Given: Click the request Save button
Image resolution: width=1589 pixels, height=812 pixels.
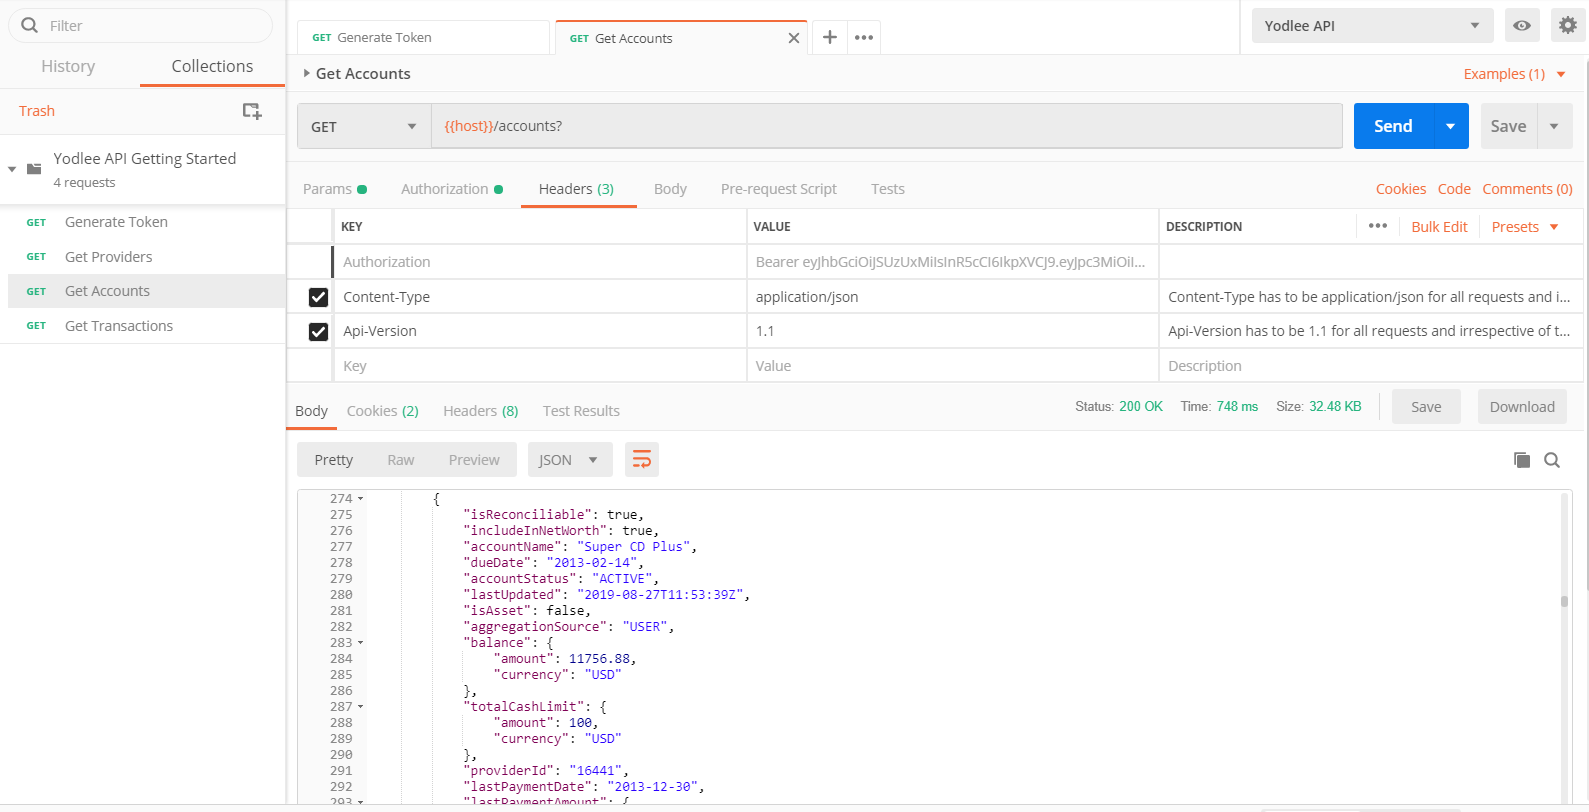Looking at the screenshot, I should tap(1508, 126).
